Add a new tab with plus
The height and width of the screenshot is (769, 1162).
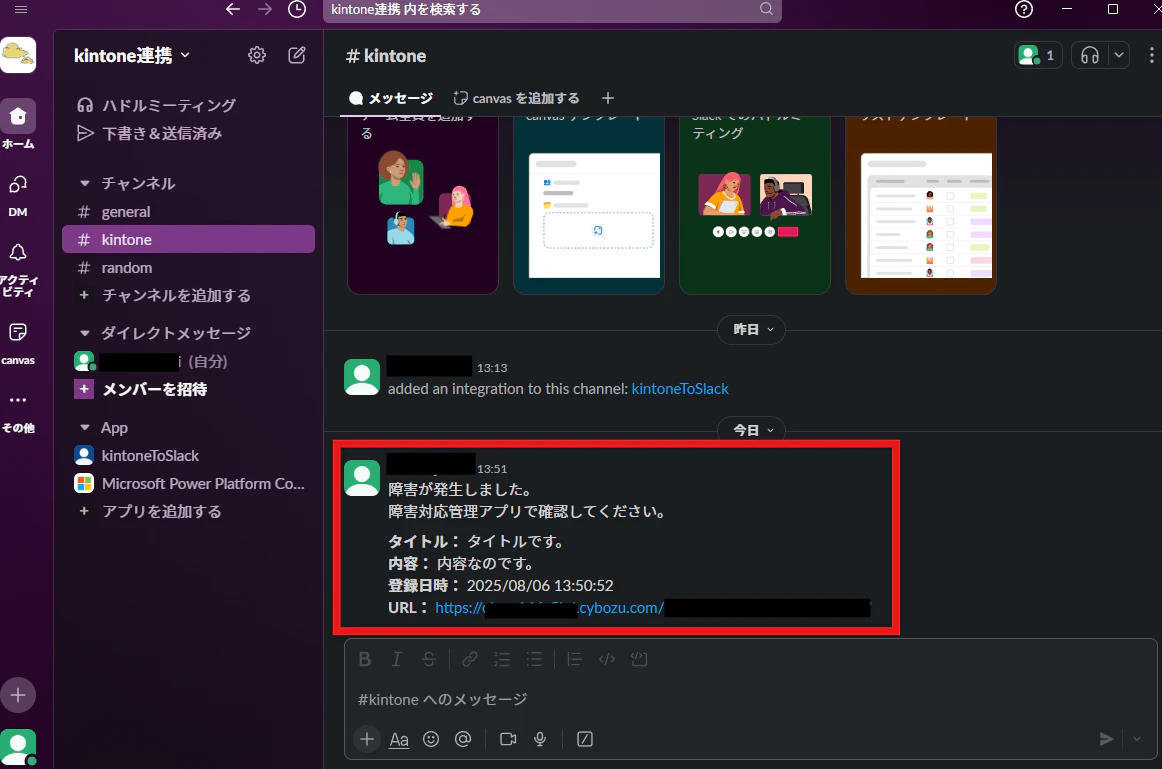click(x=608, y=98)
